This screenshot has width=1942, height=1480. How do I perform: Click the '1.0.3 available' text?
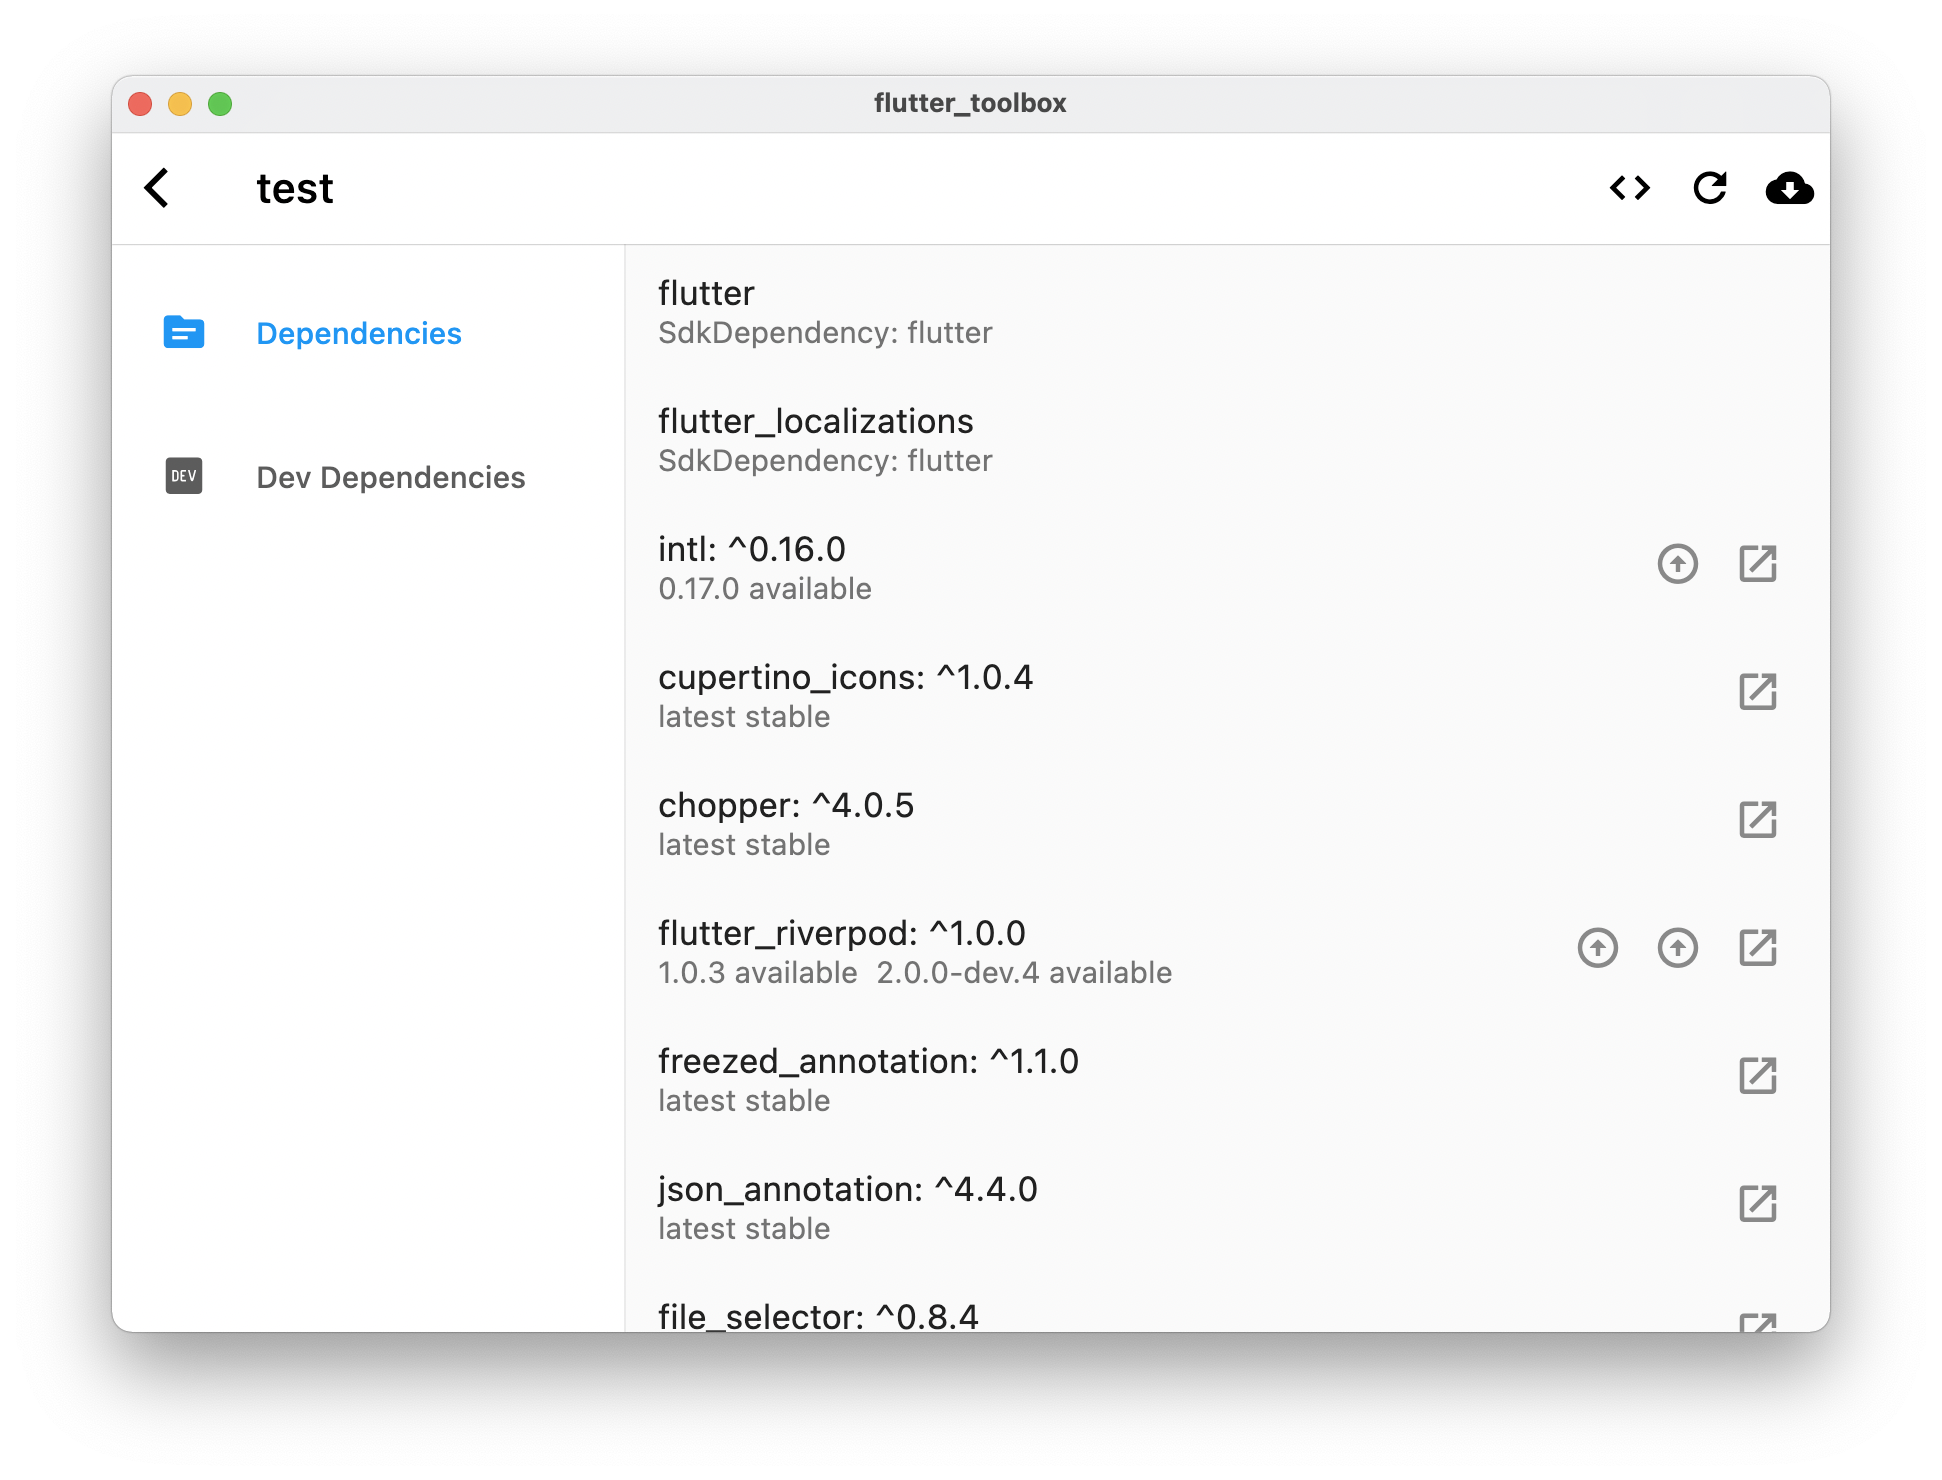[x=758, y=973]
